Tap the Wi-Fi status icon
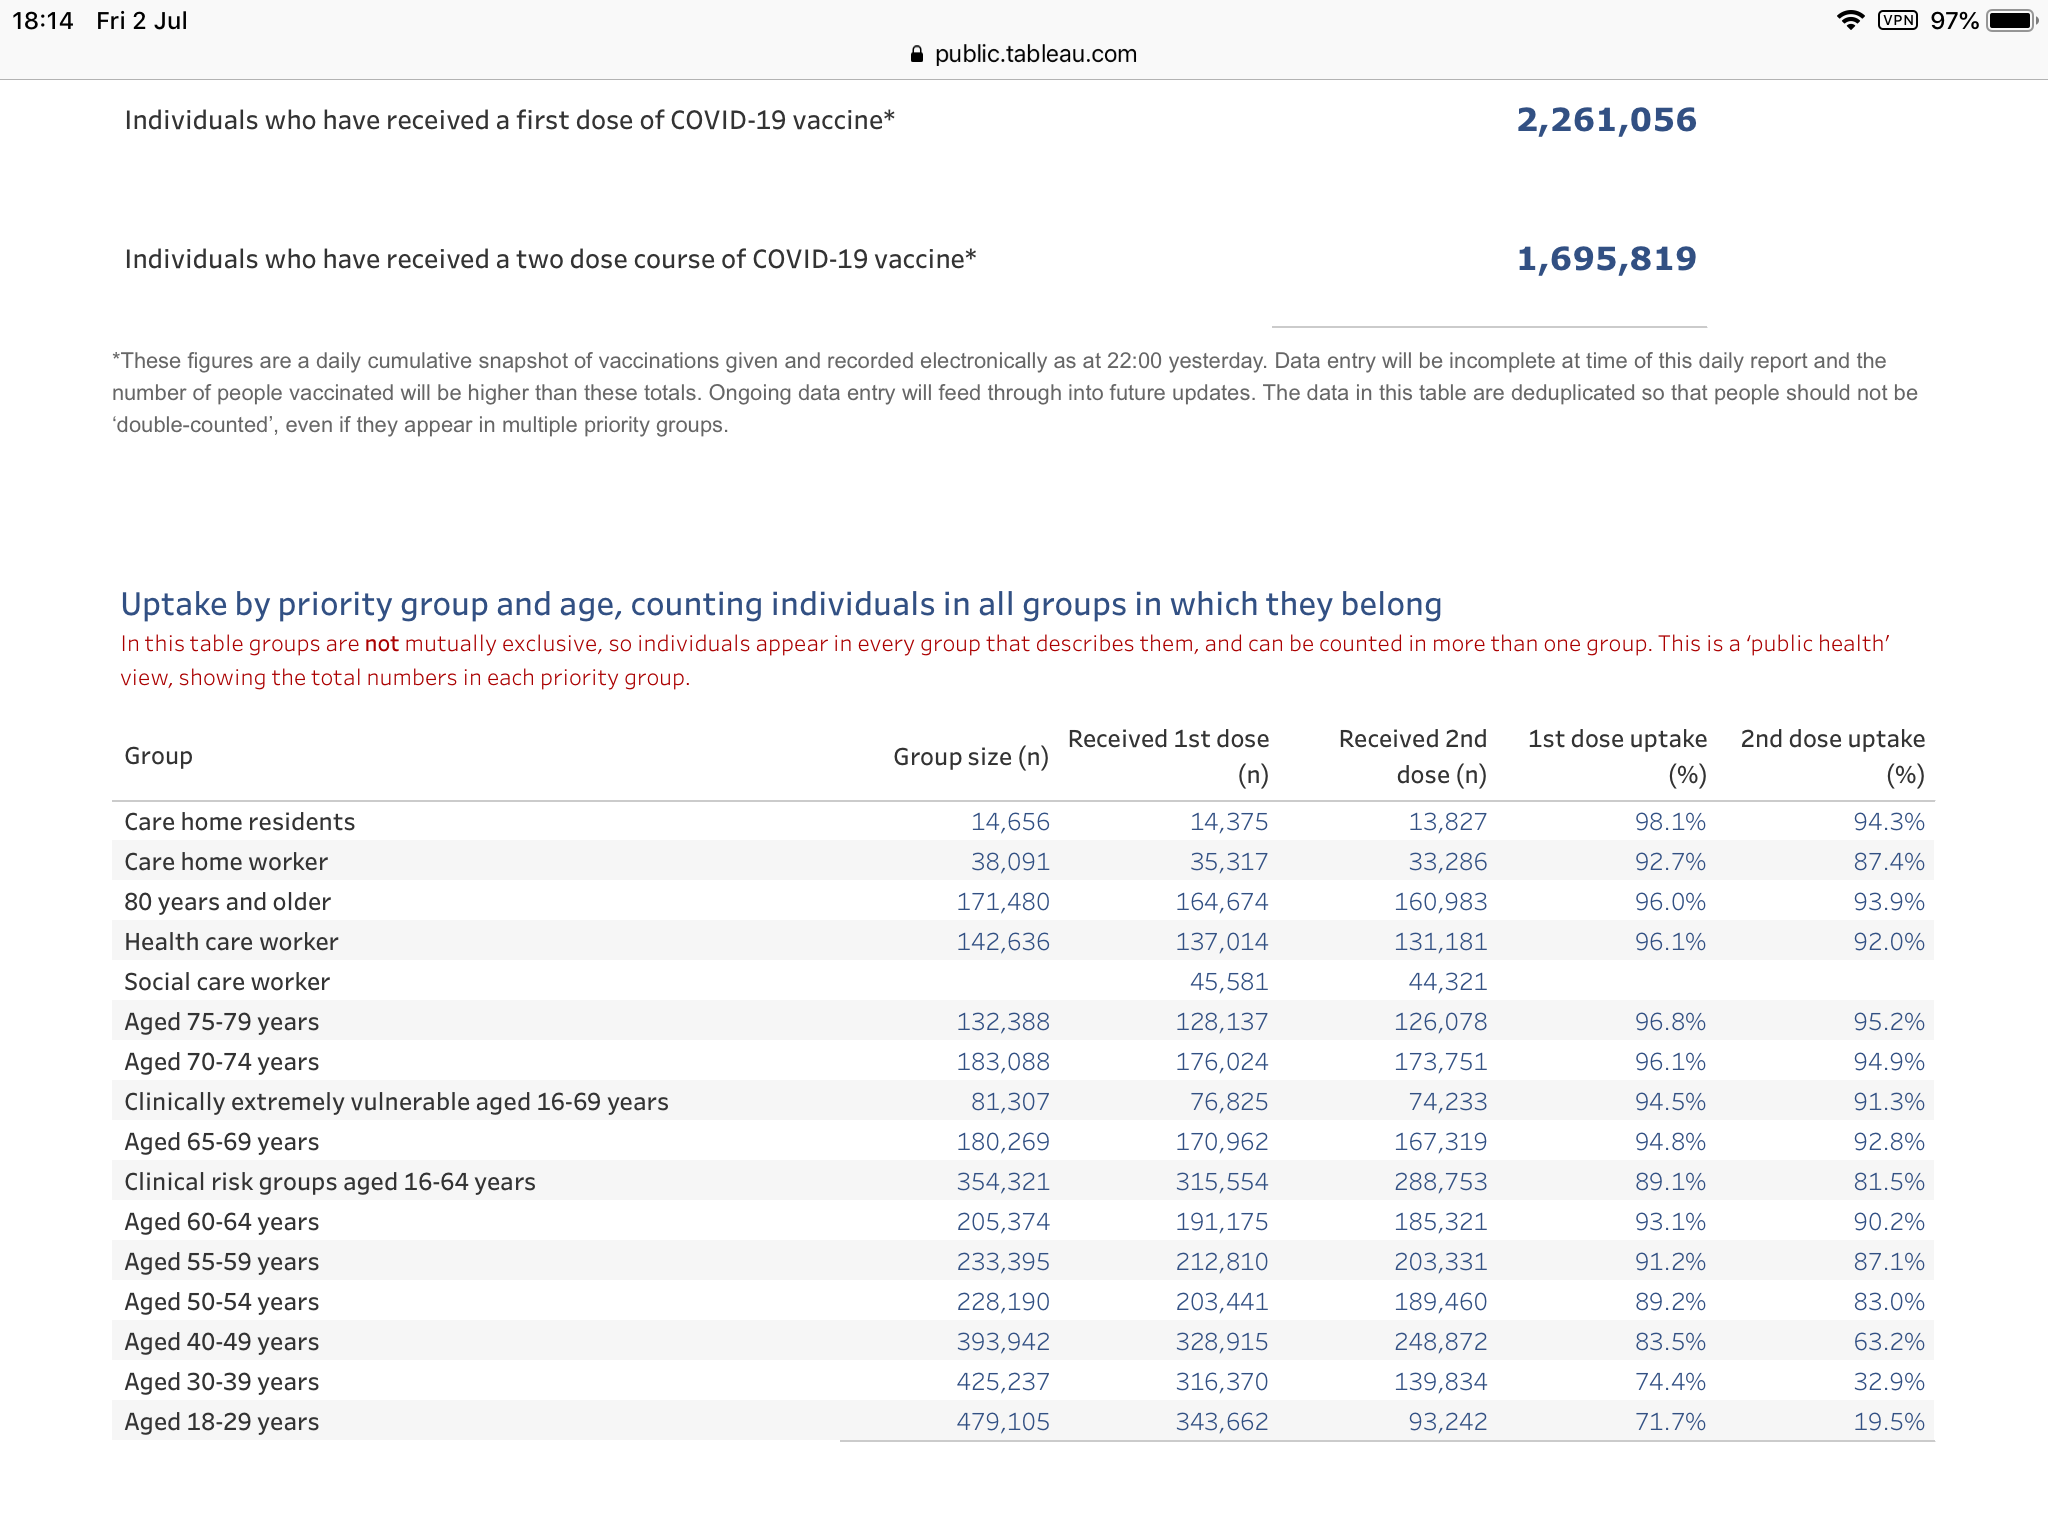 (1851, 20)
